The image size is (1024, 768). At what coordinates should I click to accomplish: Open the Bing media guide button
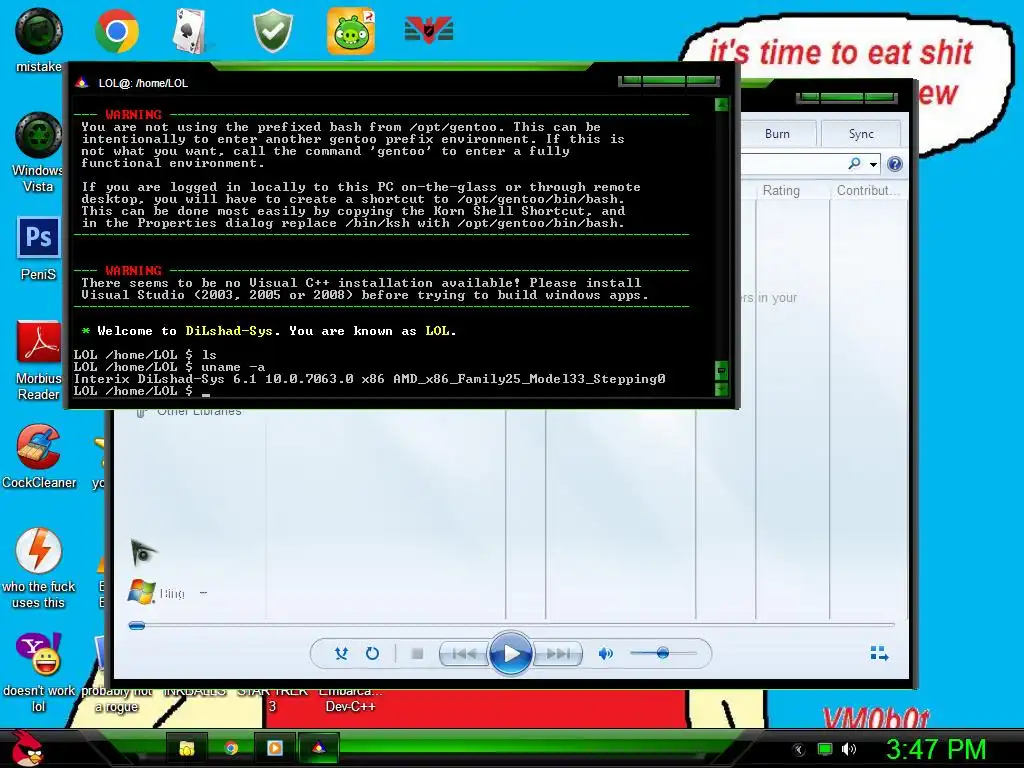point(157,593)
